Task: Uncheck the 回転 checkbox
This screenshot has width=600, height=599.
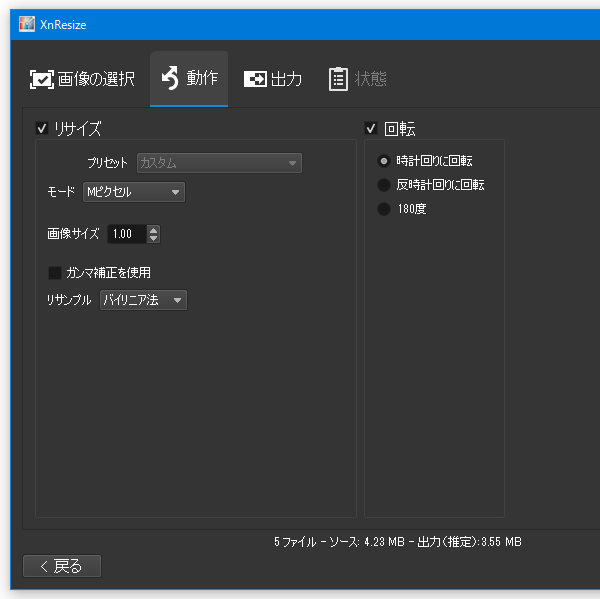Action: point(371,128)
